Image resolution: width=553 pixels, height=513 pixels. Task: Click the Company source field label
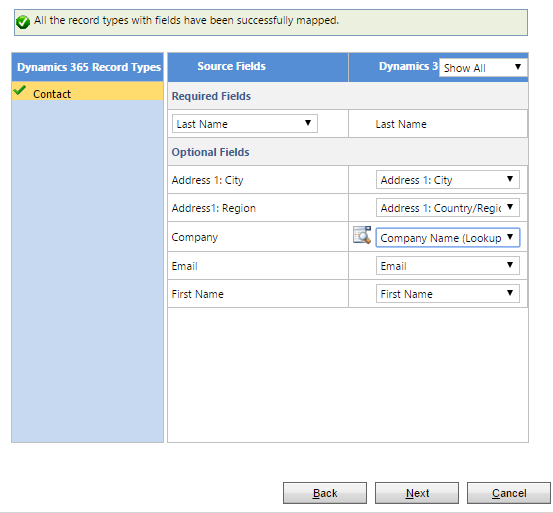click(195, 238)
